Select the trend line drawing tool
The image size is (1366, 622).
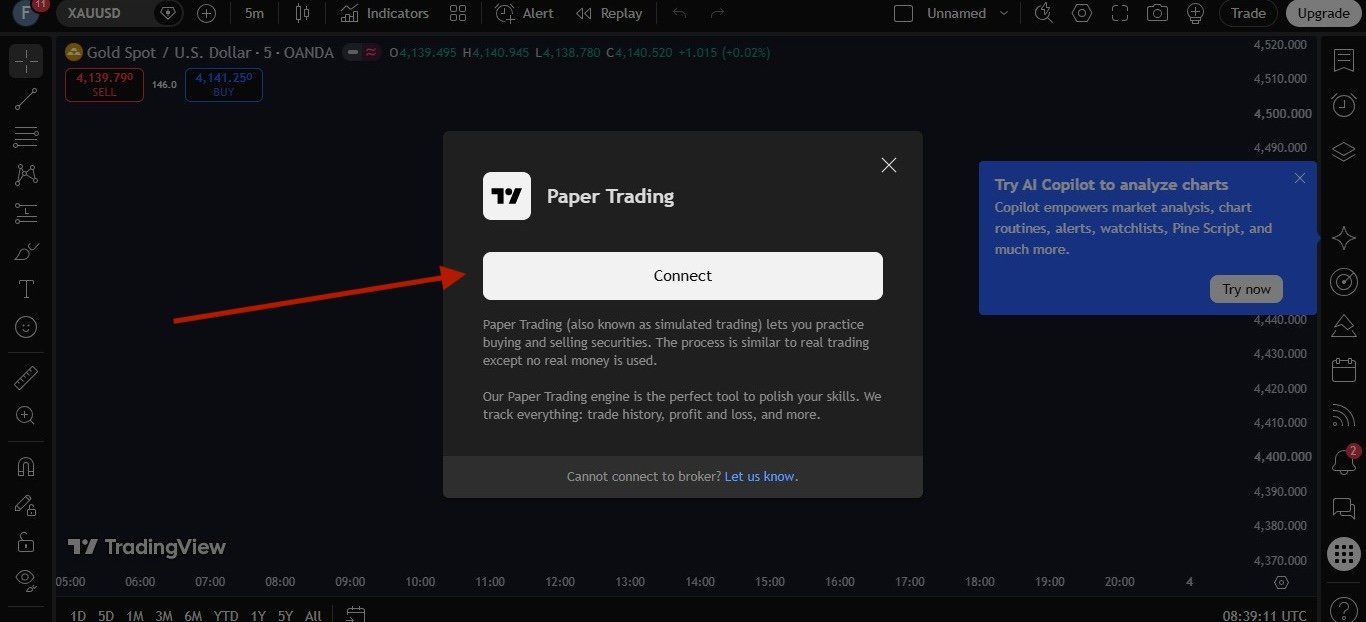(x=26, y=98)
